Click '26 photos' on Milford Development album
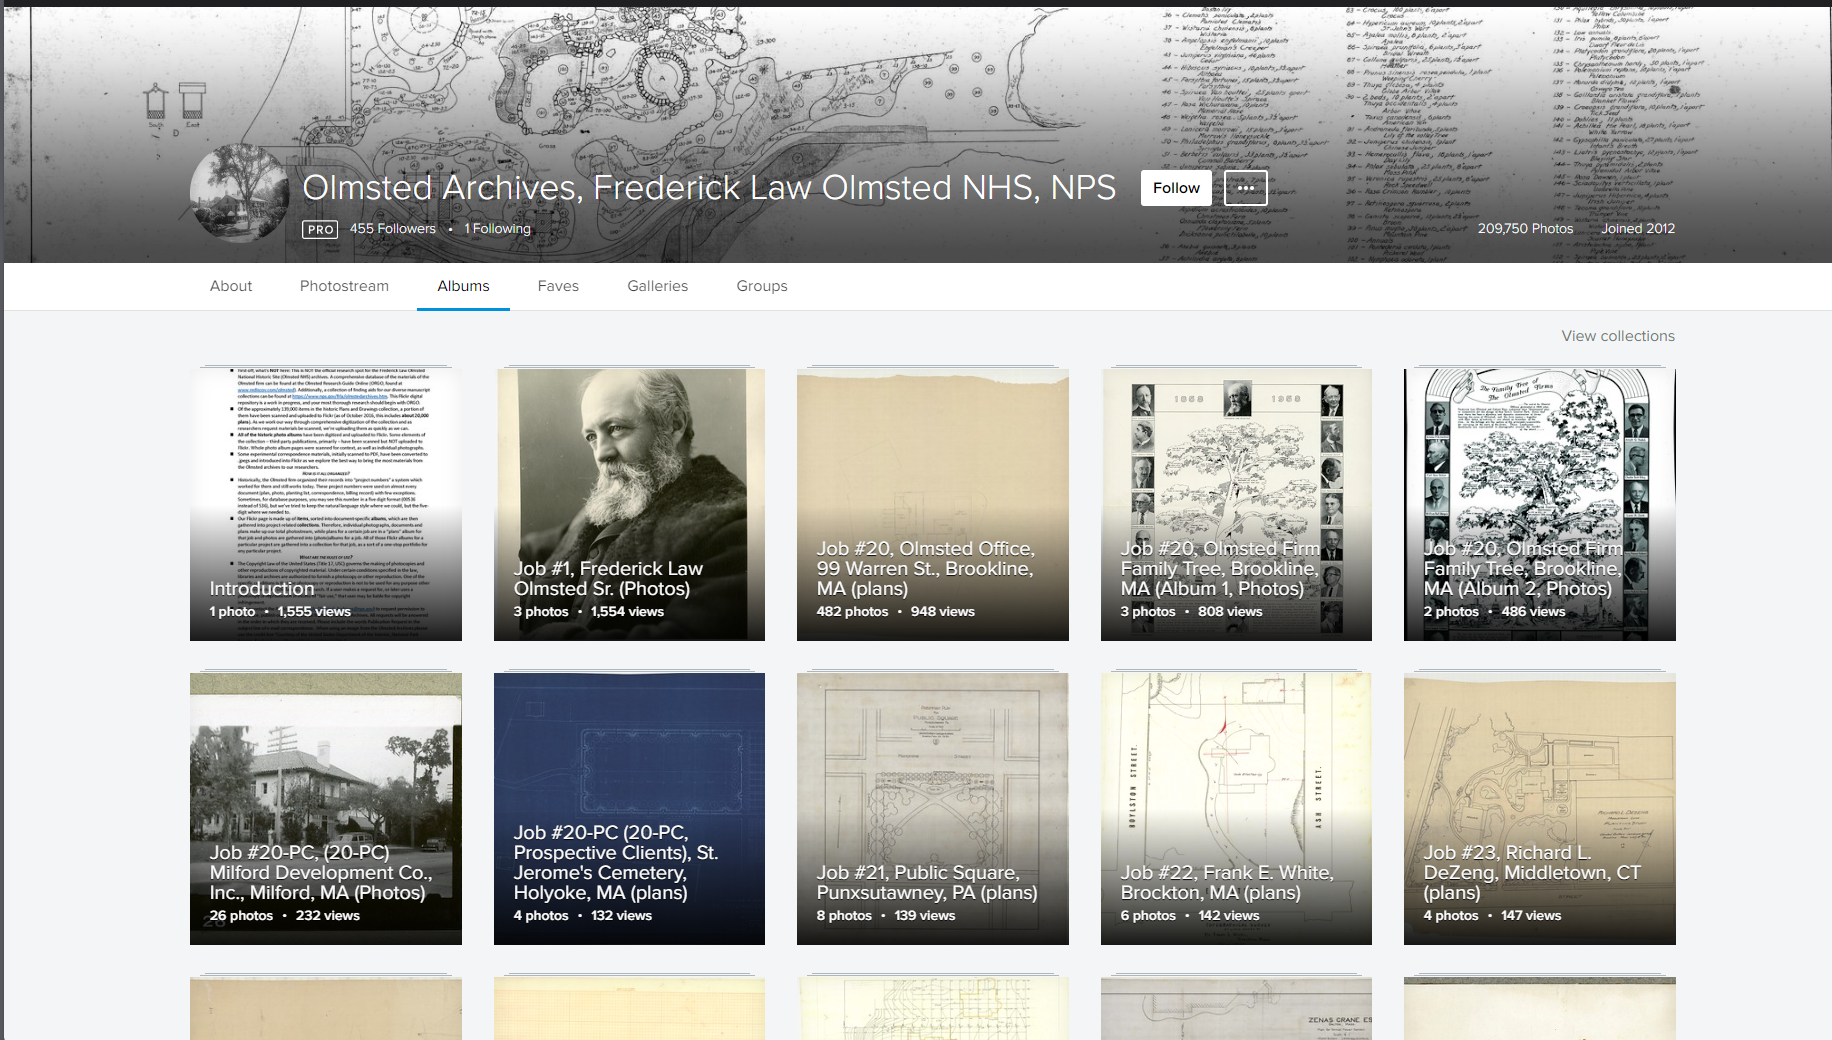Image resolution: width=1832 pixels, height=1040 pixels. pos(241,915)
